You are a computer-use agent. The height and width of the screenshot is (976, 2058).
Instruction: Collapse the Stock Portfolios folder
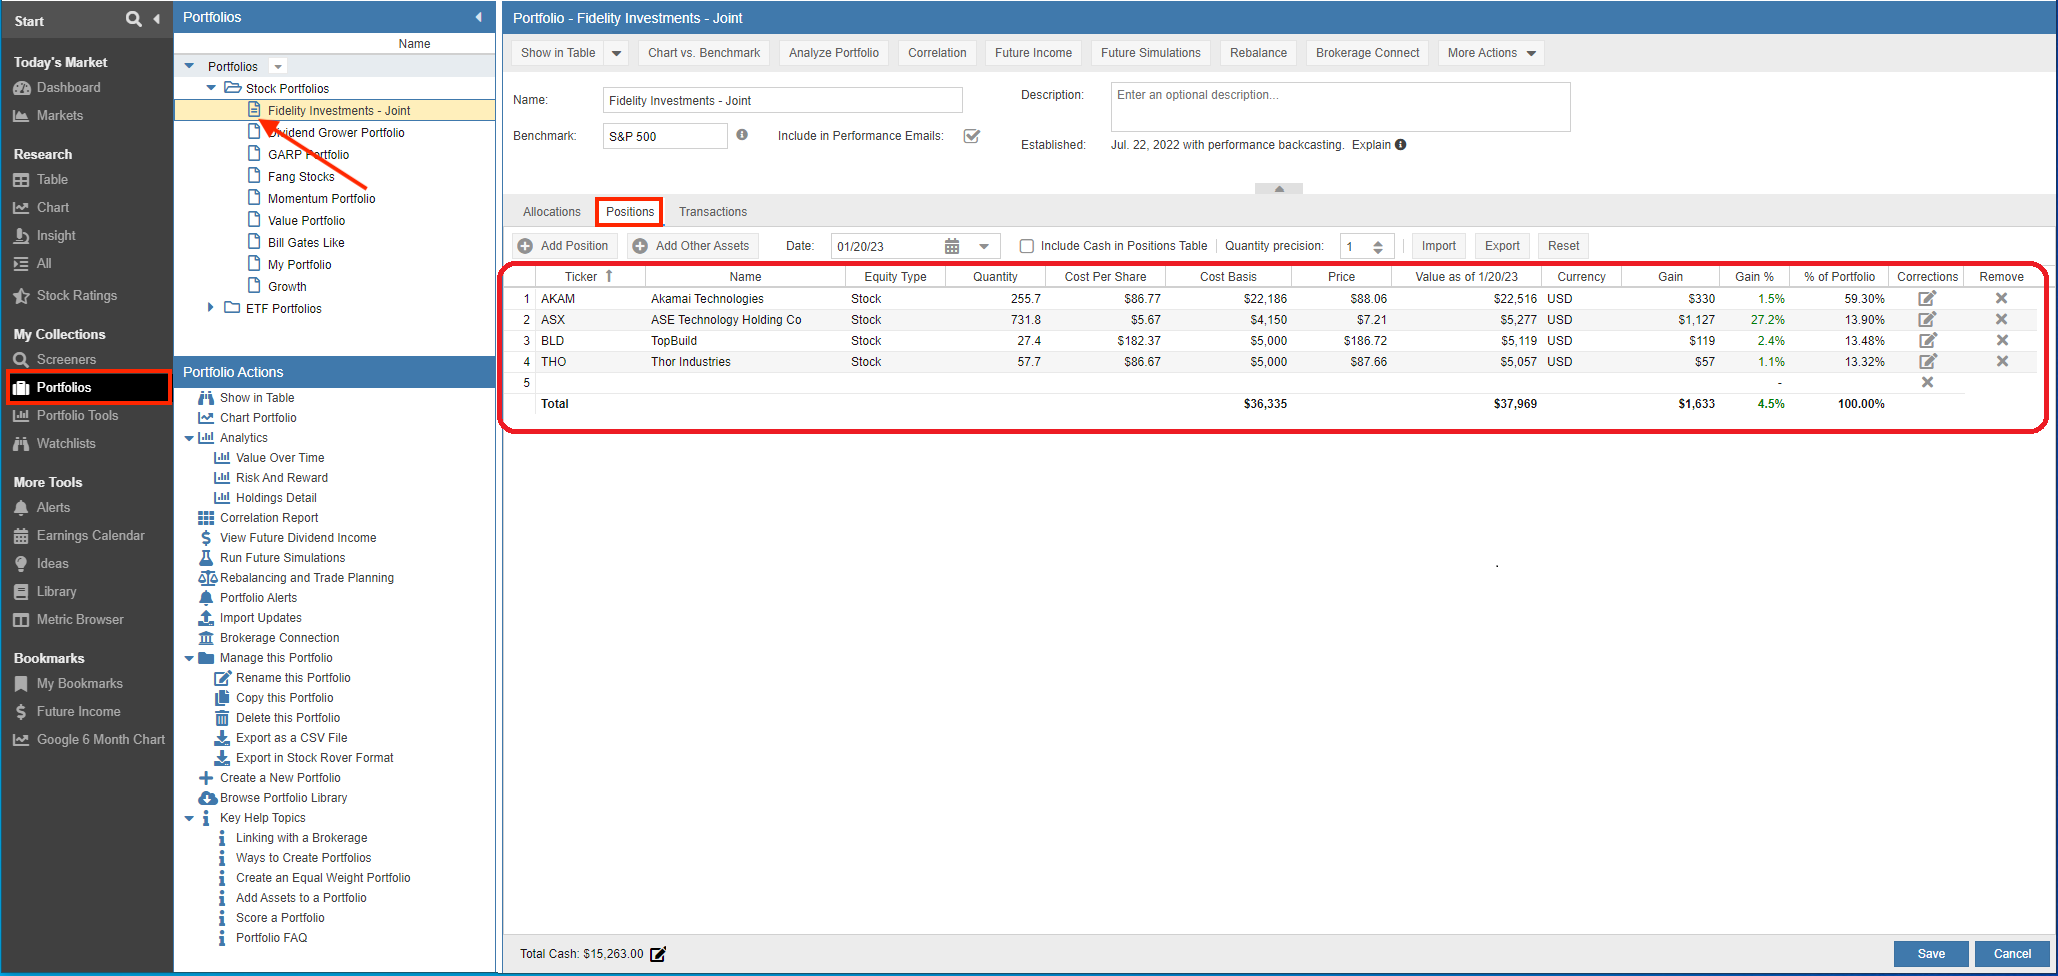coord(211,88)
